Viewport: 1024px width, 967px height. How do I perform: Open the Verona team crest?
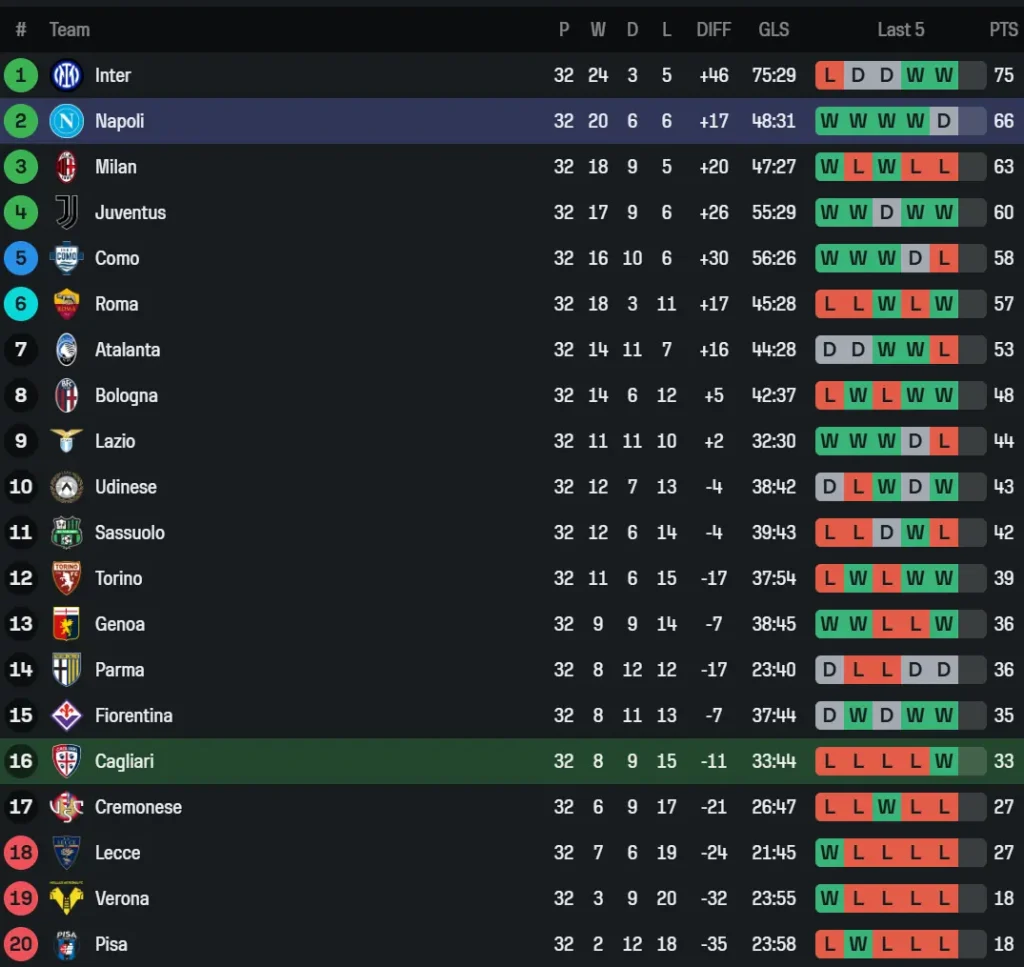point(66,899)
